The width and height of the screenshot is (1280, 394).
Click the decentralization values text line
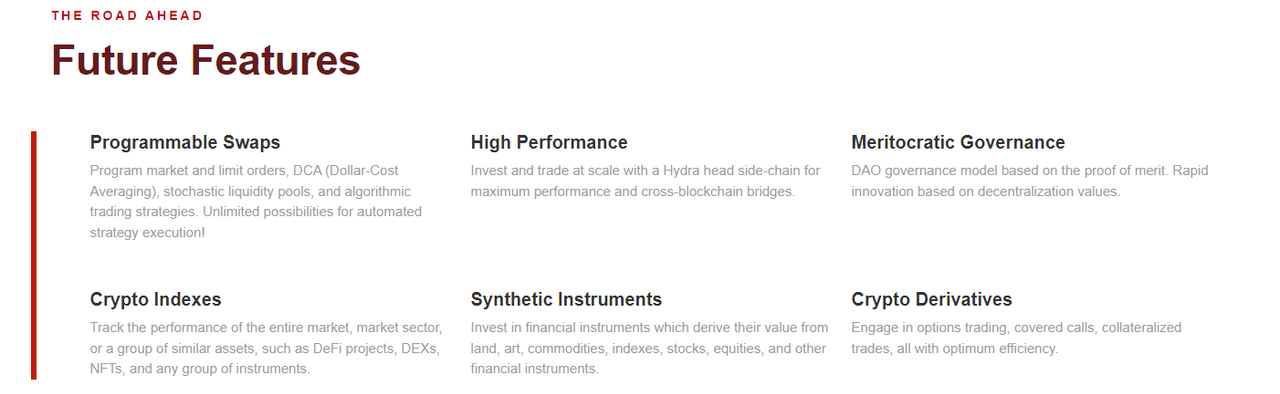[985, 191]
